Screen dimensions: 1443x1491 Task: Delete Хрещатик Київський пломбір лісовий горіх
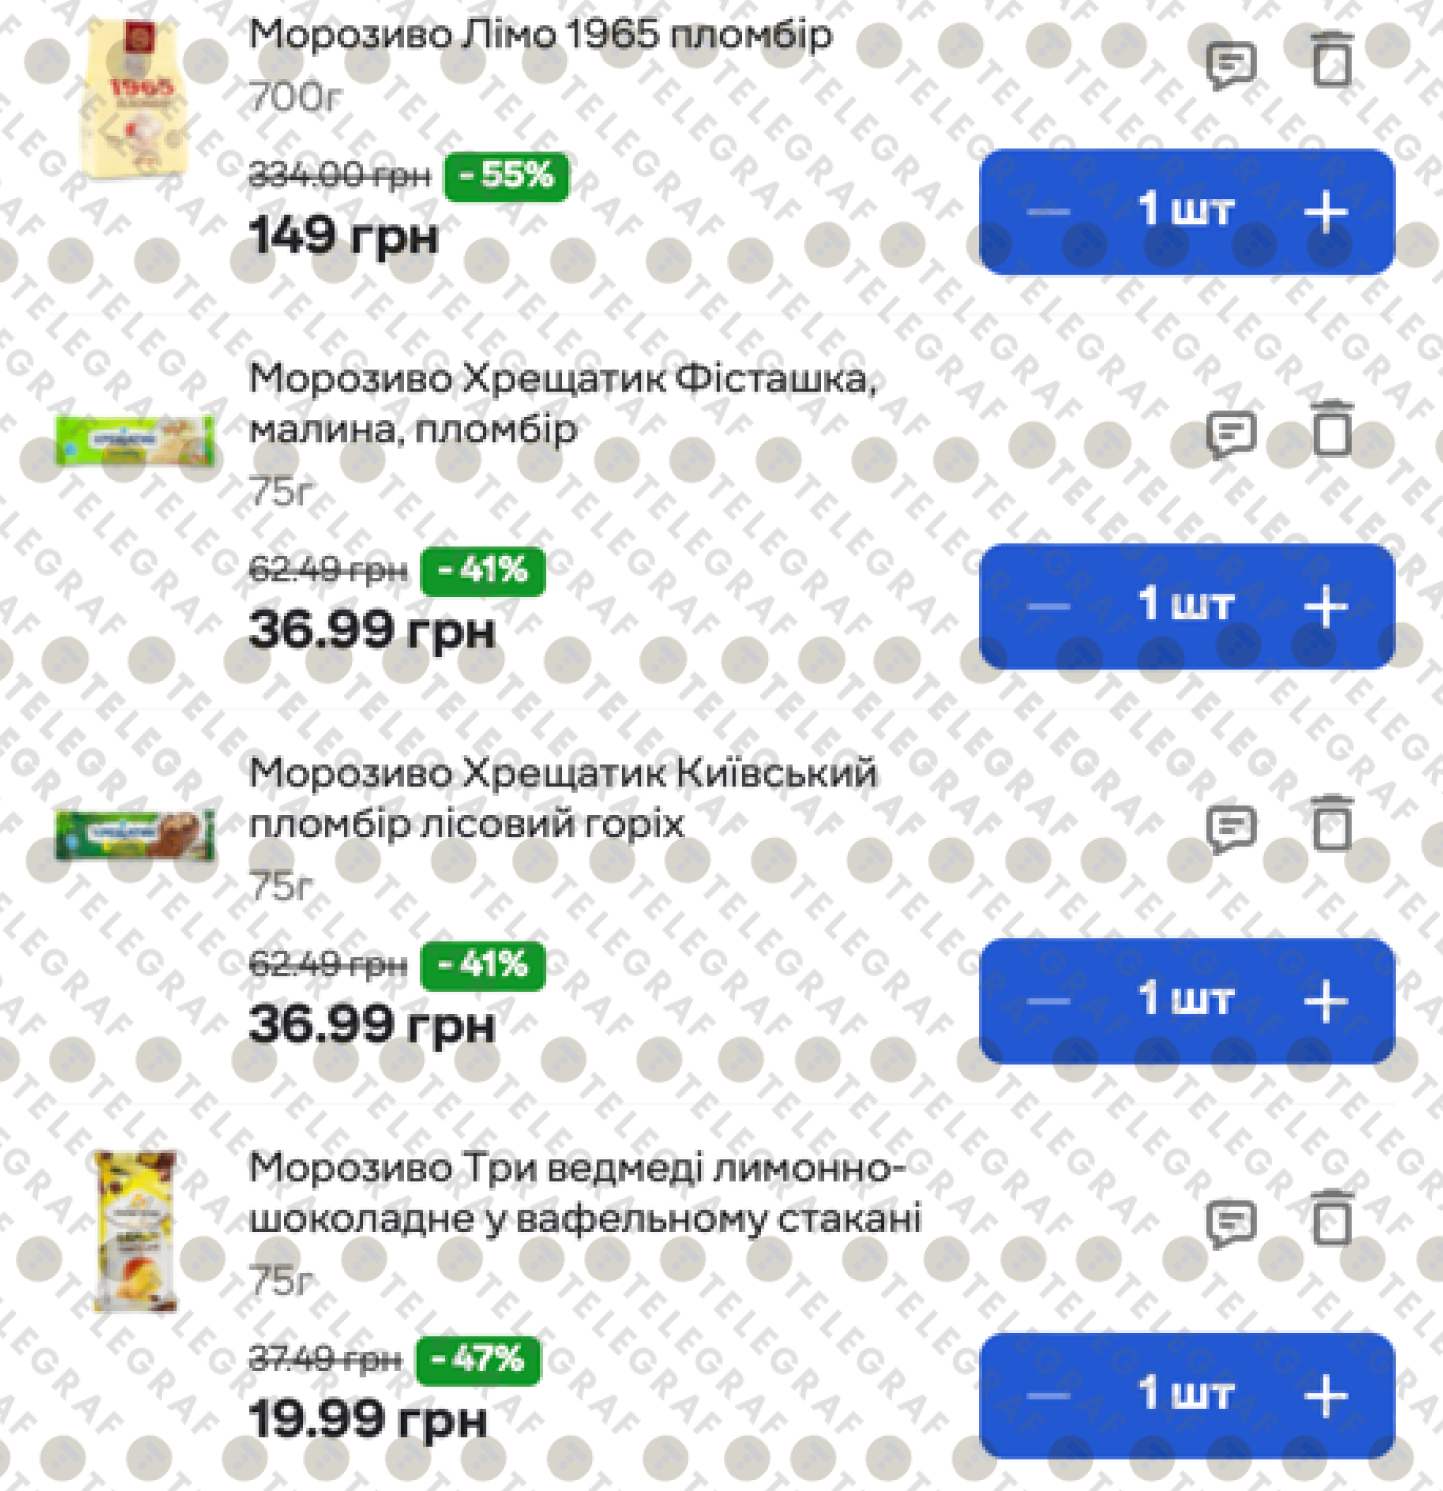(1332, 825)
